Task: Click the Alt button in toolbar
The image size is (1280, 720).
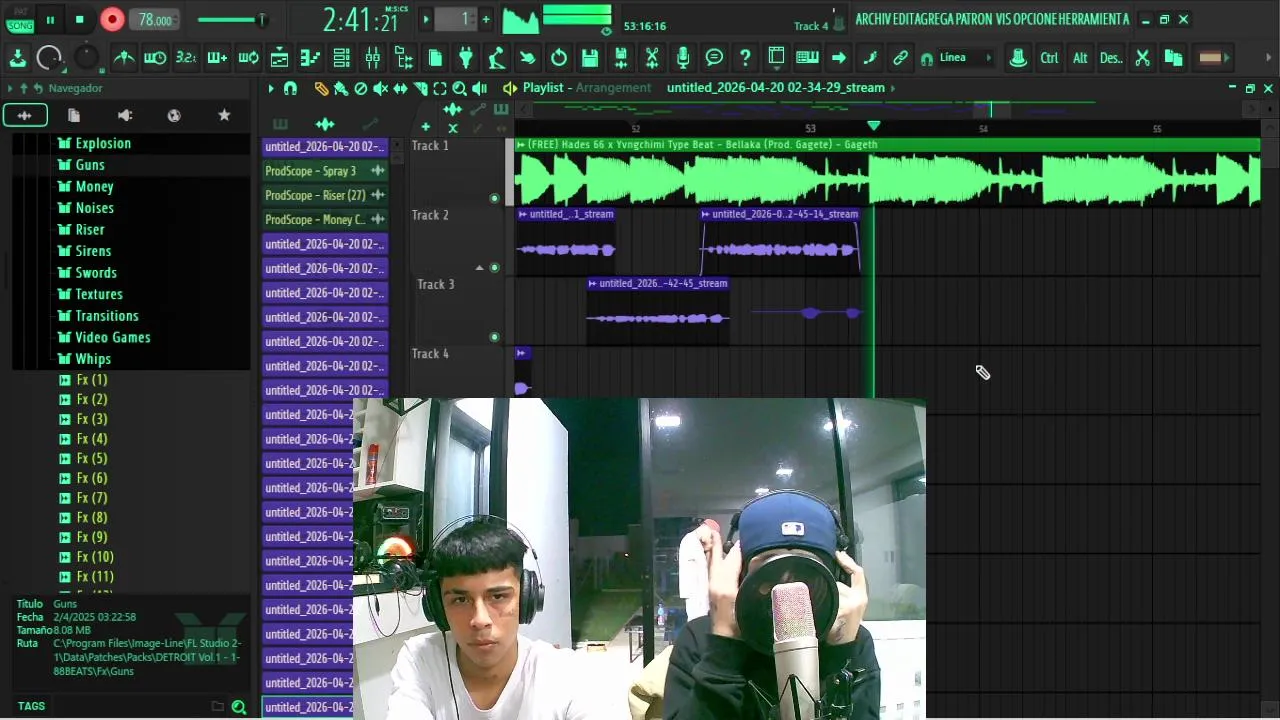Action: (1080, 58)
